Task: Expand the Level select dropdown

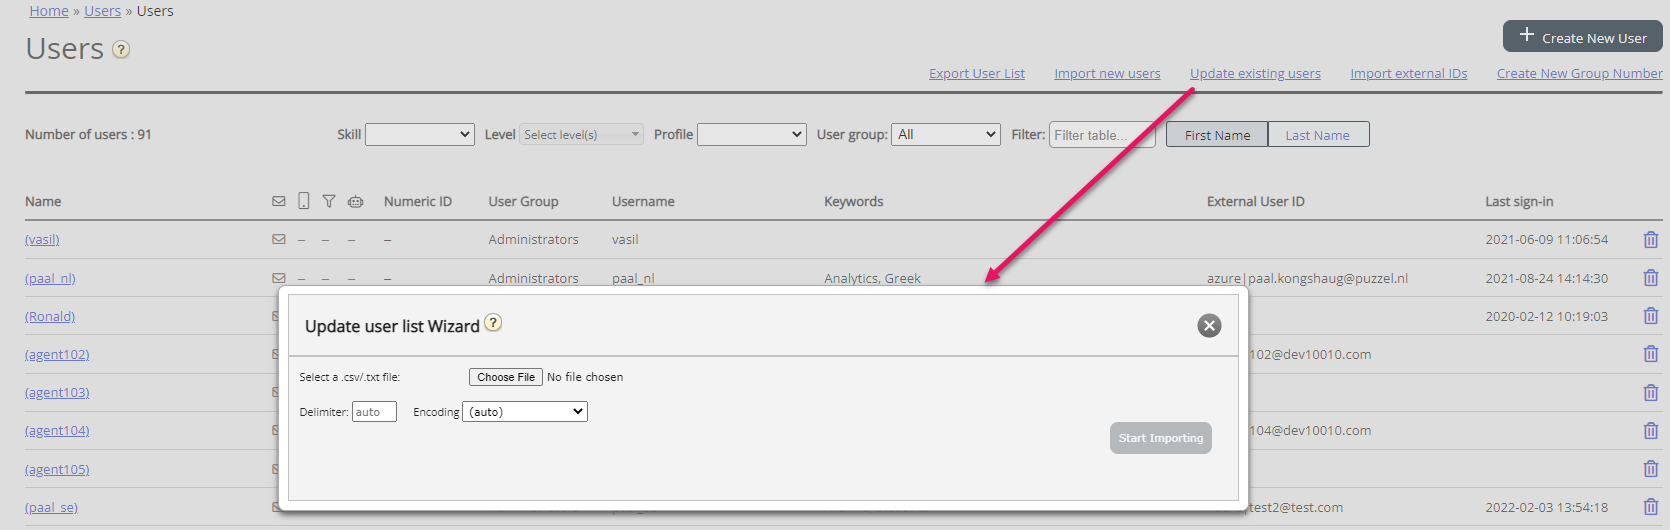Action: click(x=581, y=134)
